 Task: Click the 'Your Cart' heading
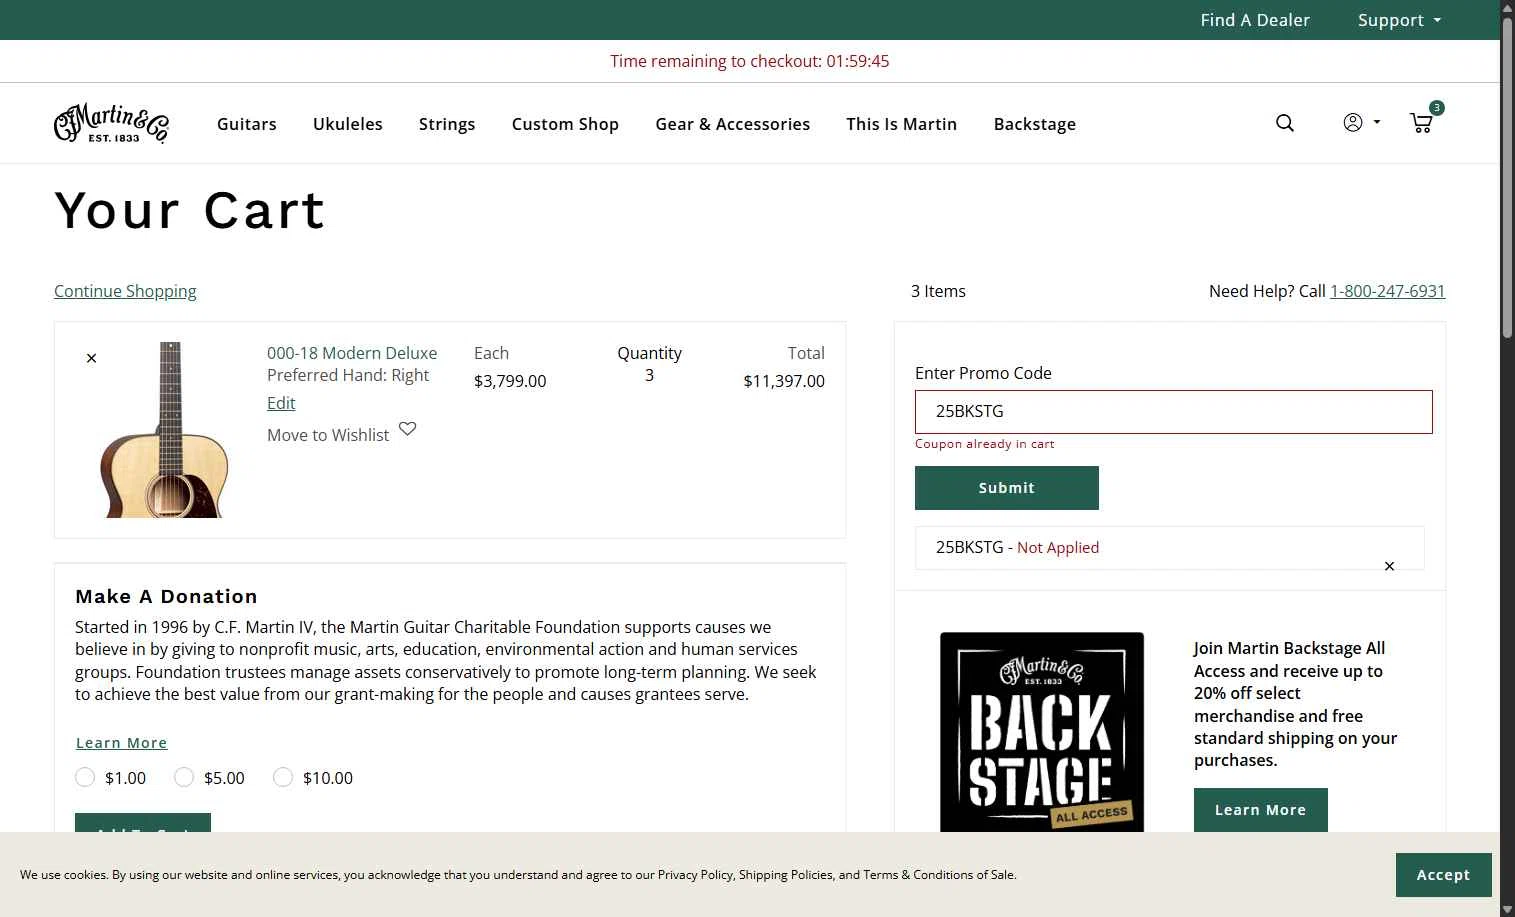[x=190, y=210]
